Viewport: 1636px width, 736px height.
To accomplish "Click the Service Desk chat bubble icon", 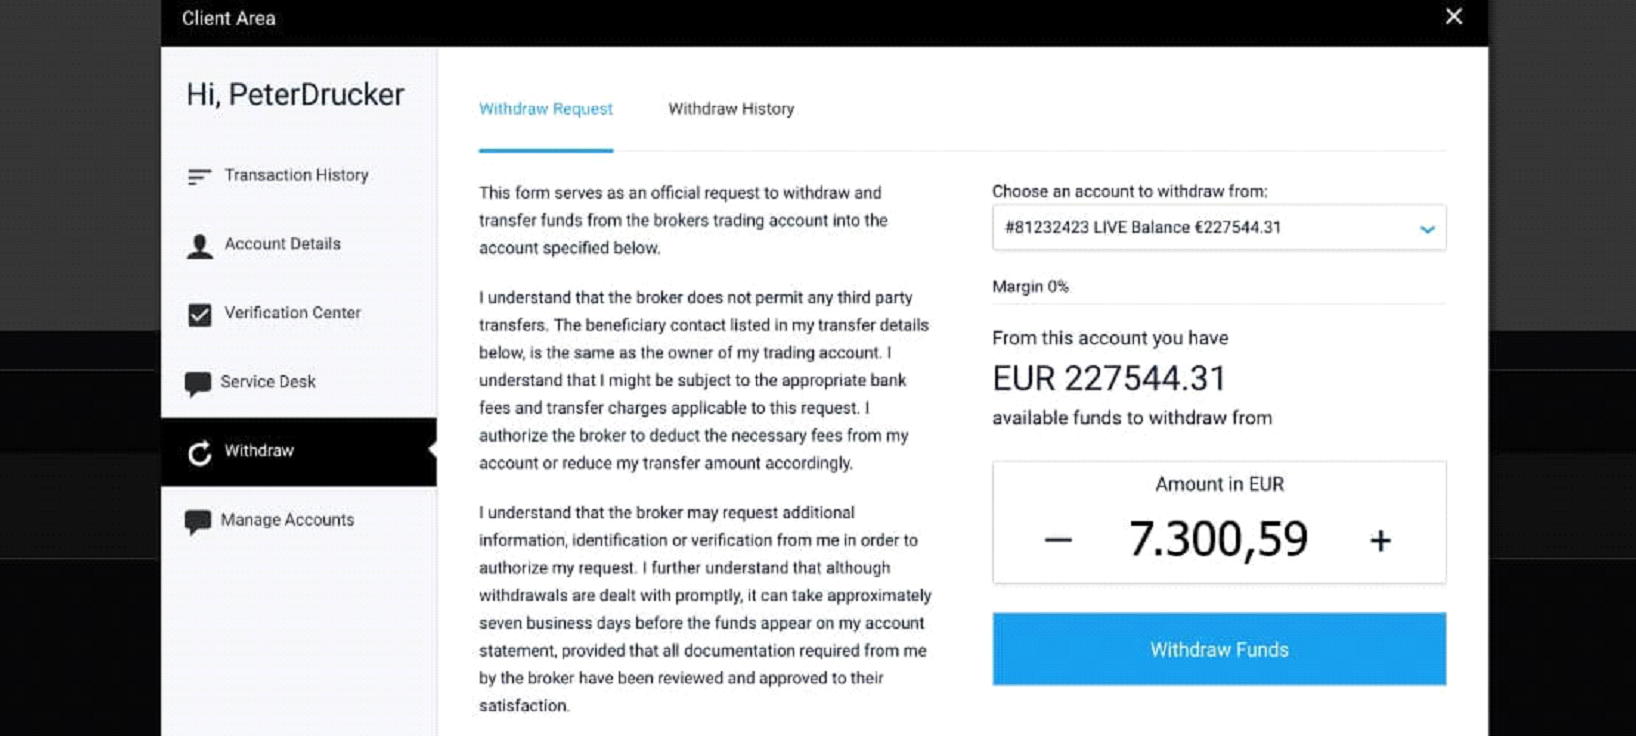I will (x=198, y=384).
